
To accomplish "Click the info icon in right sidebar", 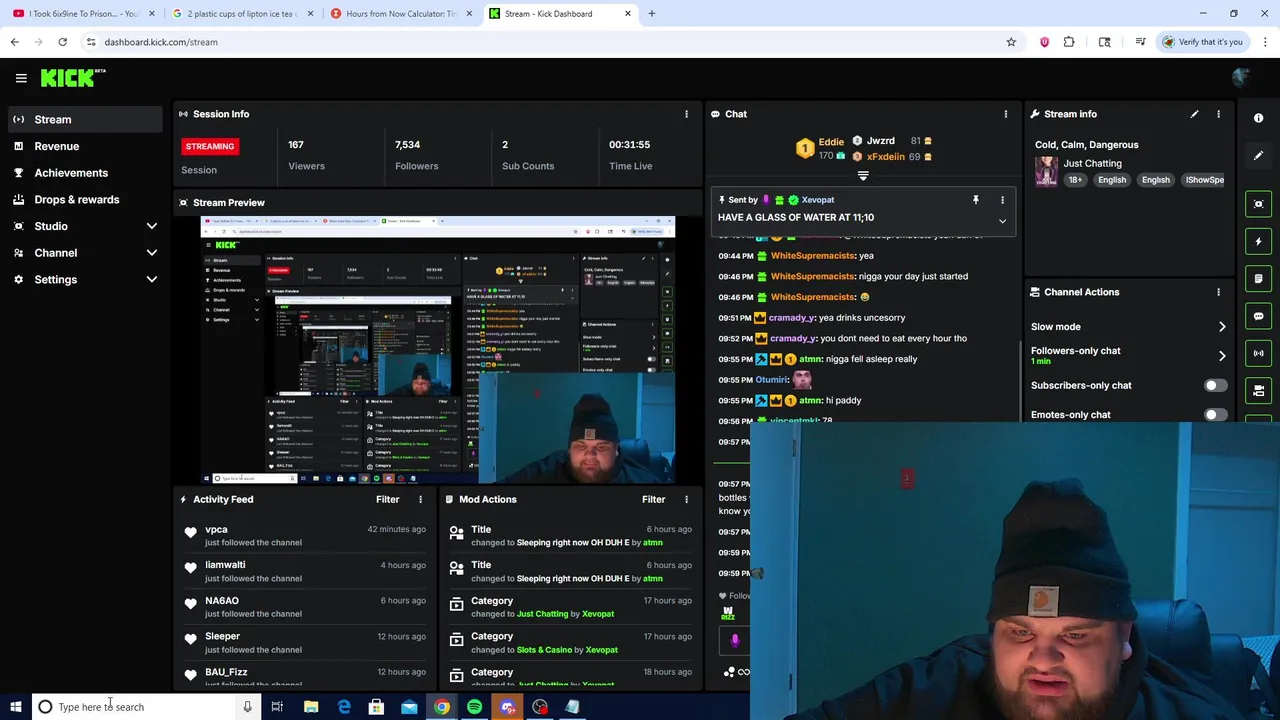I will [1259, 118].
